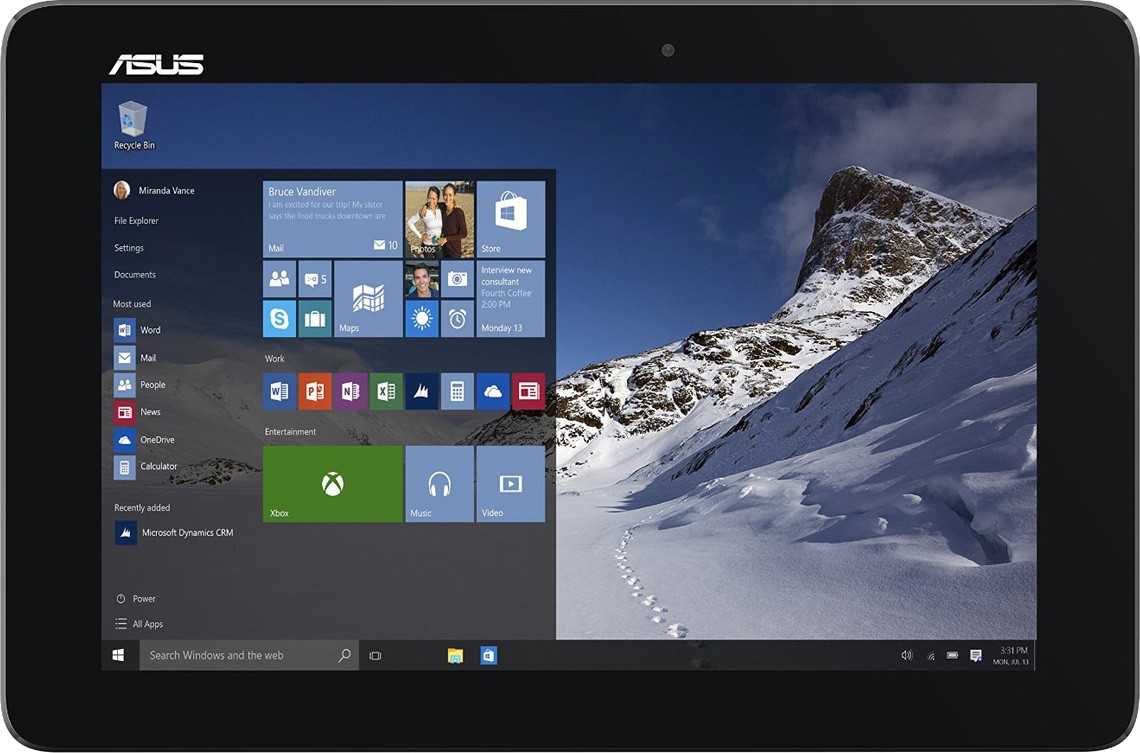Launch Excel from the Work tiles

click(x=386, y=391)
